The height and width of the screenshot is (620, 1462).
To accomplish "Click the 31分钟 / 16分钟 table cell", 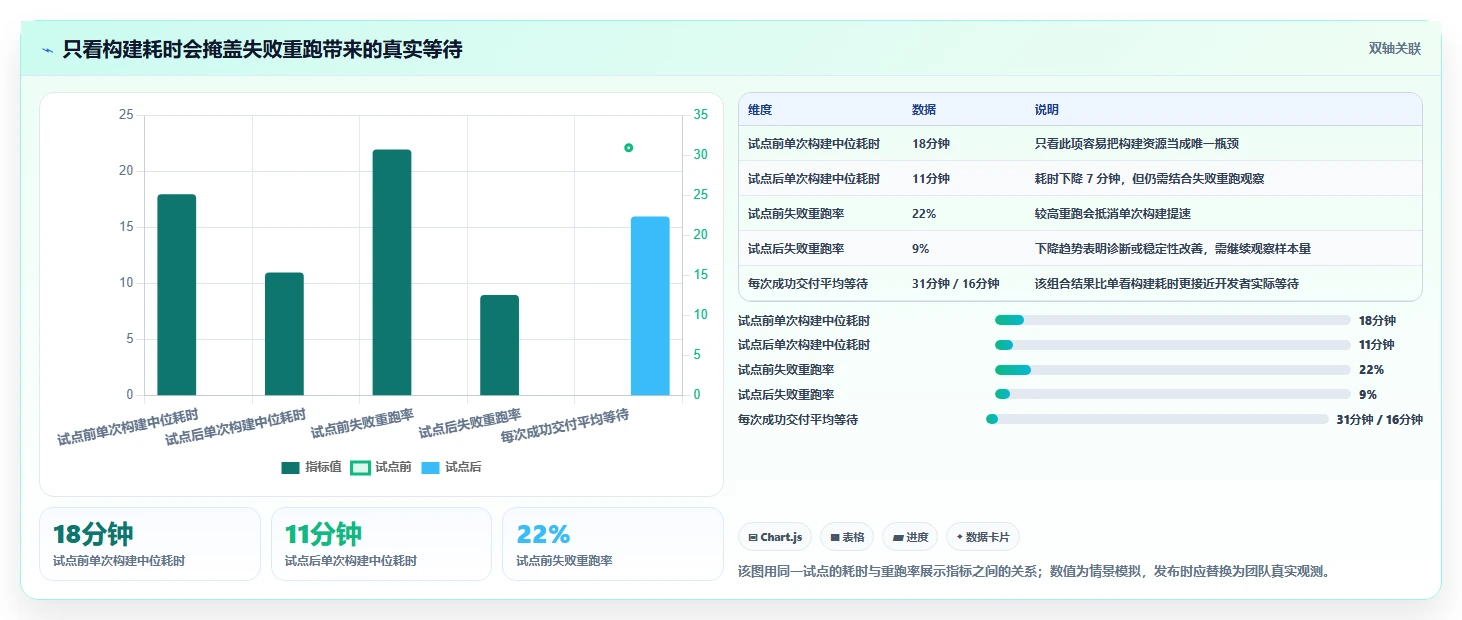I will [956, 284].
